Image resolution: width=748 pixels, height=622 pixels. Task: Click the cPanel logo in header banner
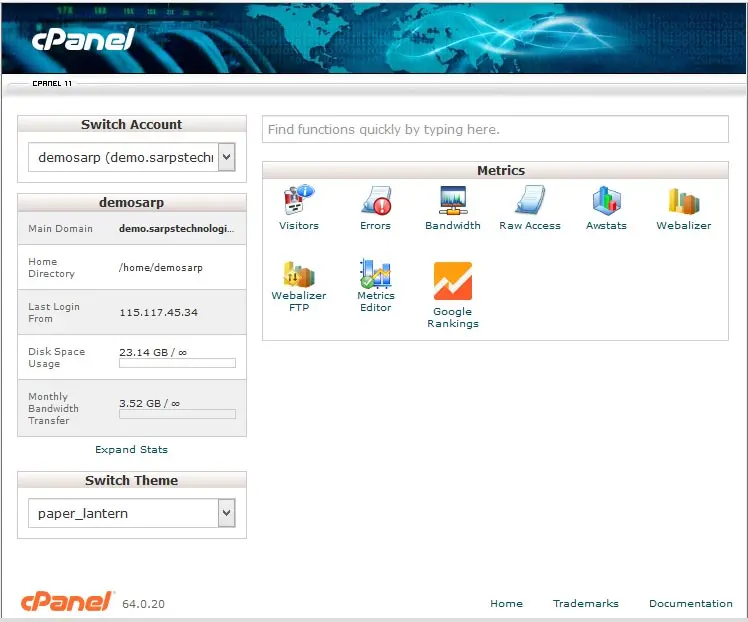pos(83,39)
